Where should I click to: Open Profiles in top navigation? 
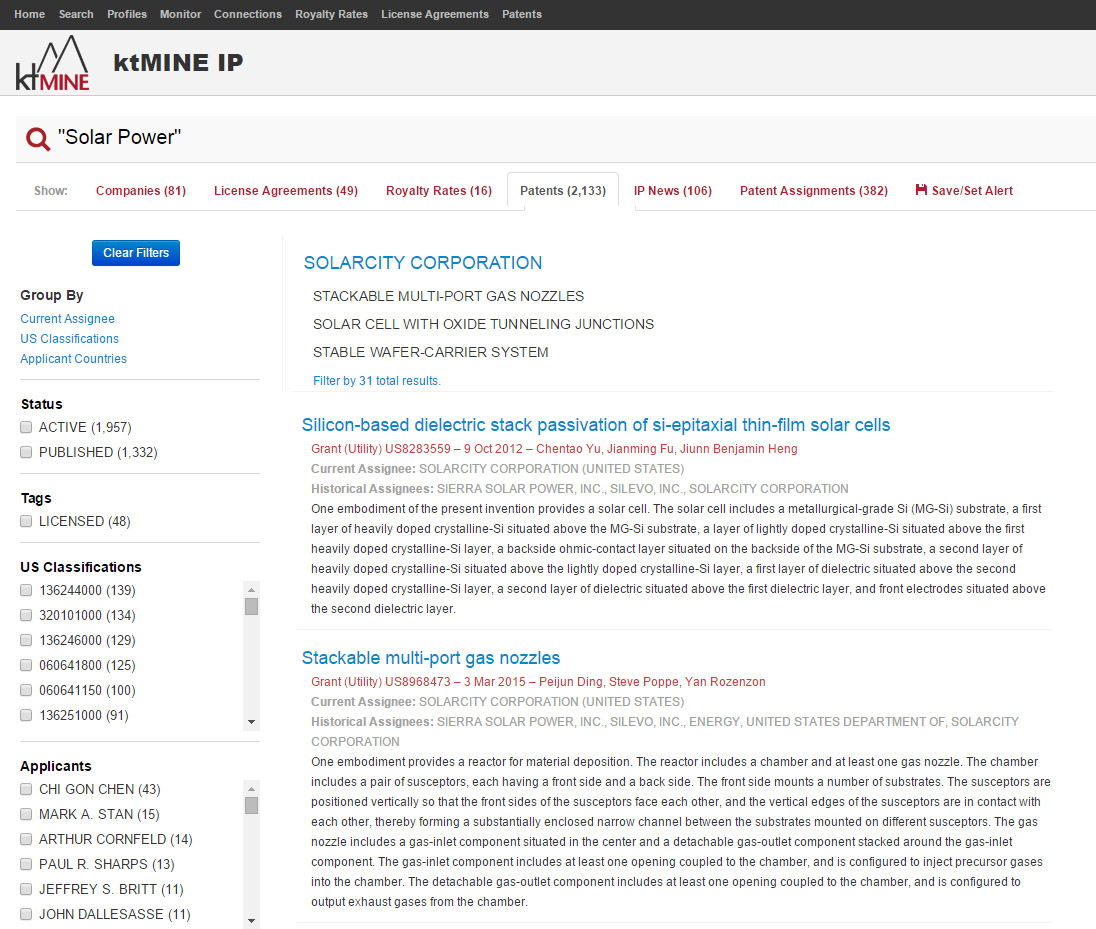pyautogui.click(x=127, y=14)
